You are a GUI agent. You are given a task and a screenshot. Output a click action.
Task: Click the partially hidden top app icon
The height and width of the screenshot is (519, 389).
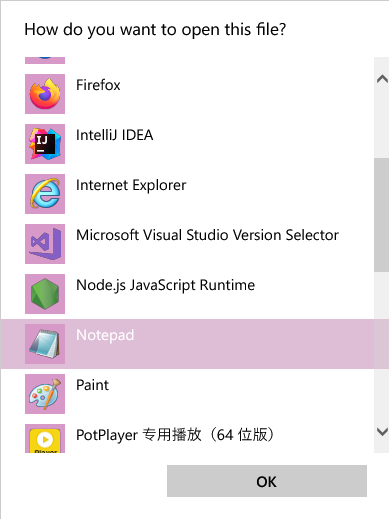click(45, 60)
